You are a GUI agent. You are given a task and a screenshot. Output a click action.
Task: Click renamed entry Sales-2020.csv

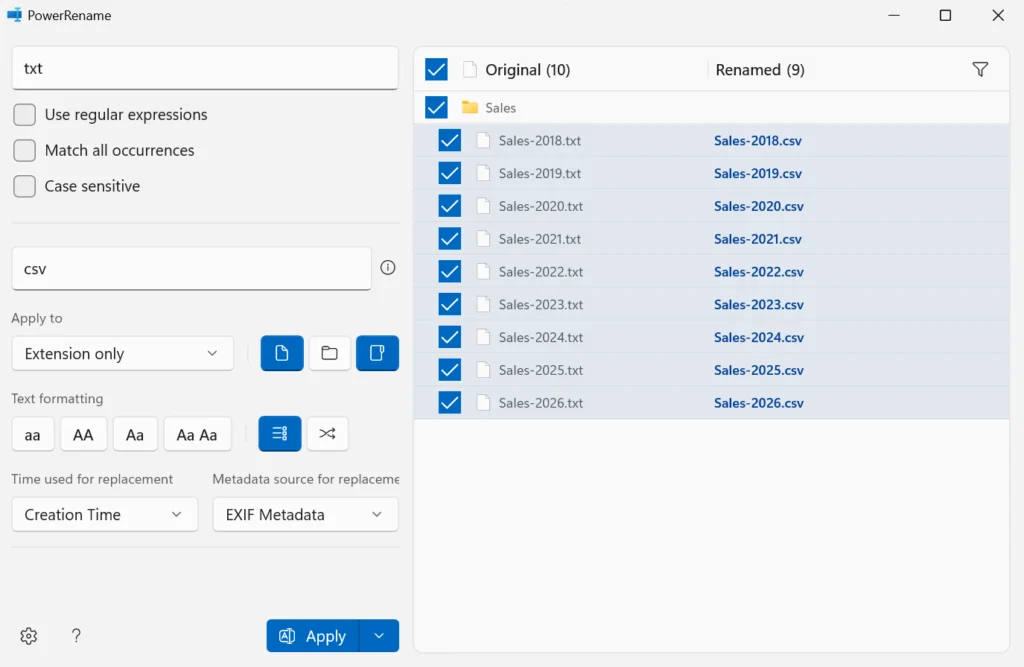759,206
